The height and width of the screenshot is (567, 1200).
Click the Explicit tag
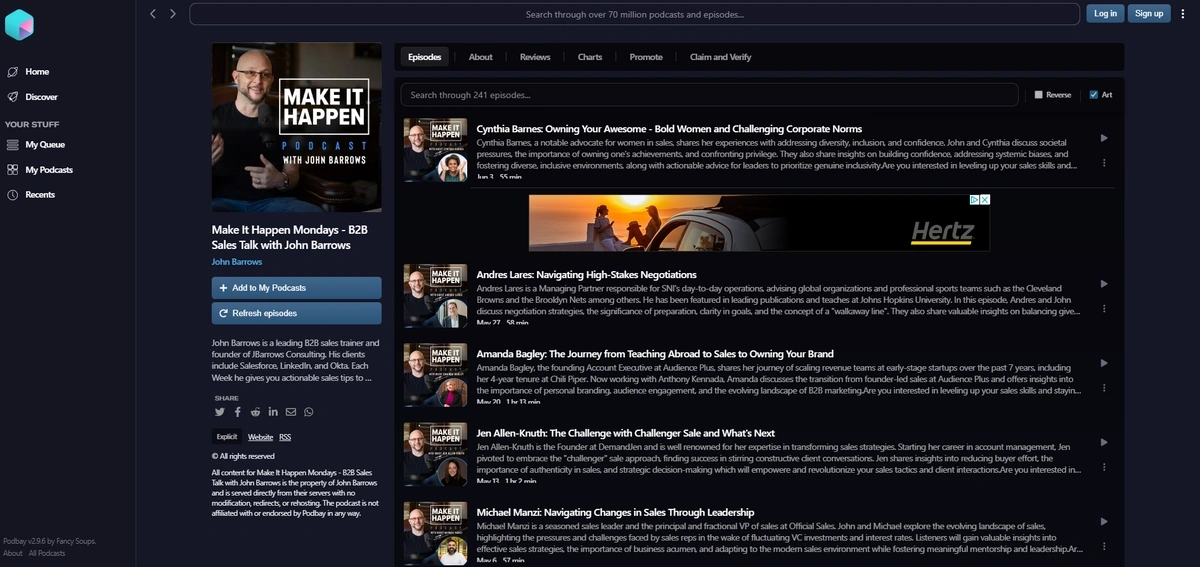[x=227, y=437]
